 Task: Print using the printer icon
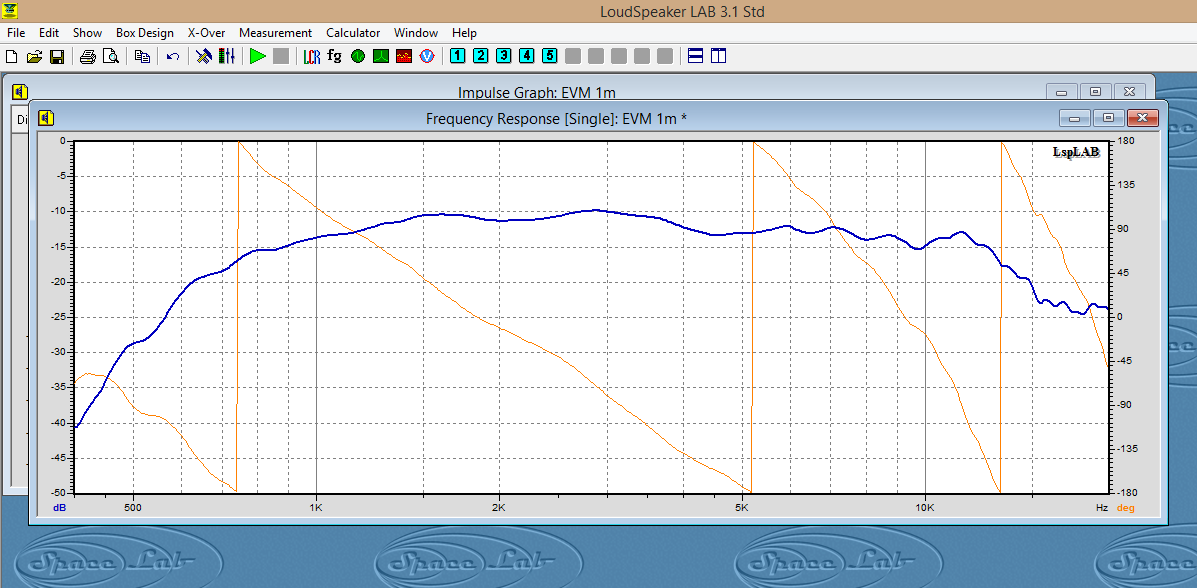[88, 57]
